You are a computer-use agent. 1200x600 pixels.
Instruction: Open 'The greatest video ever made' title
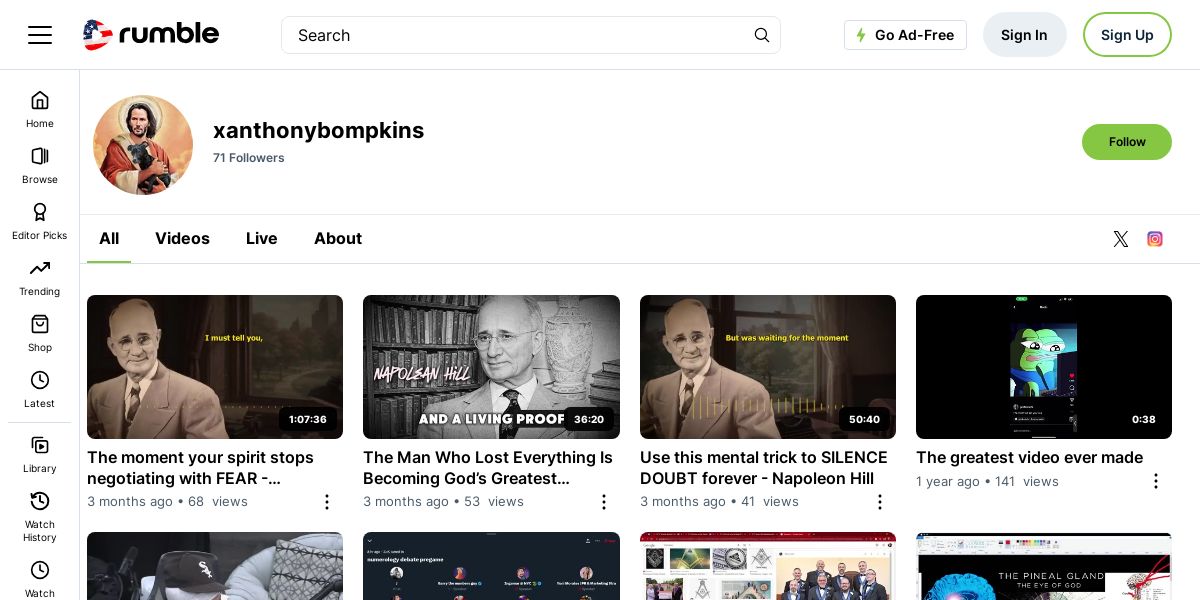pyautogui.click(x=1029, y=458)
